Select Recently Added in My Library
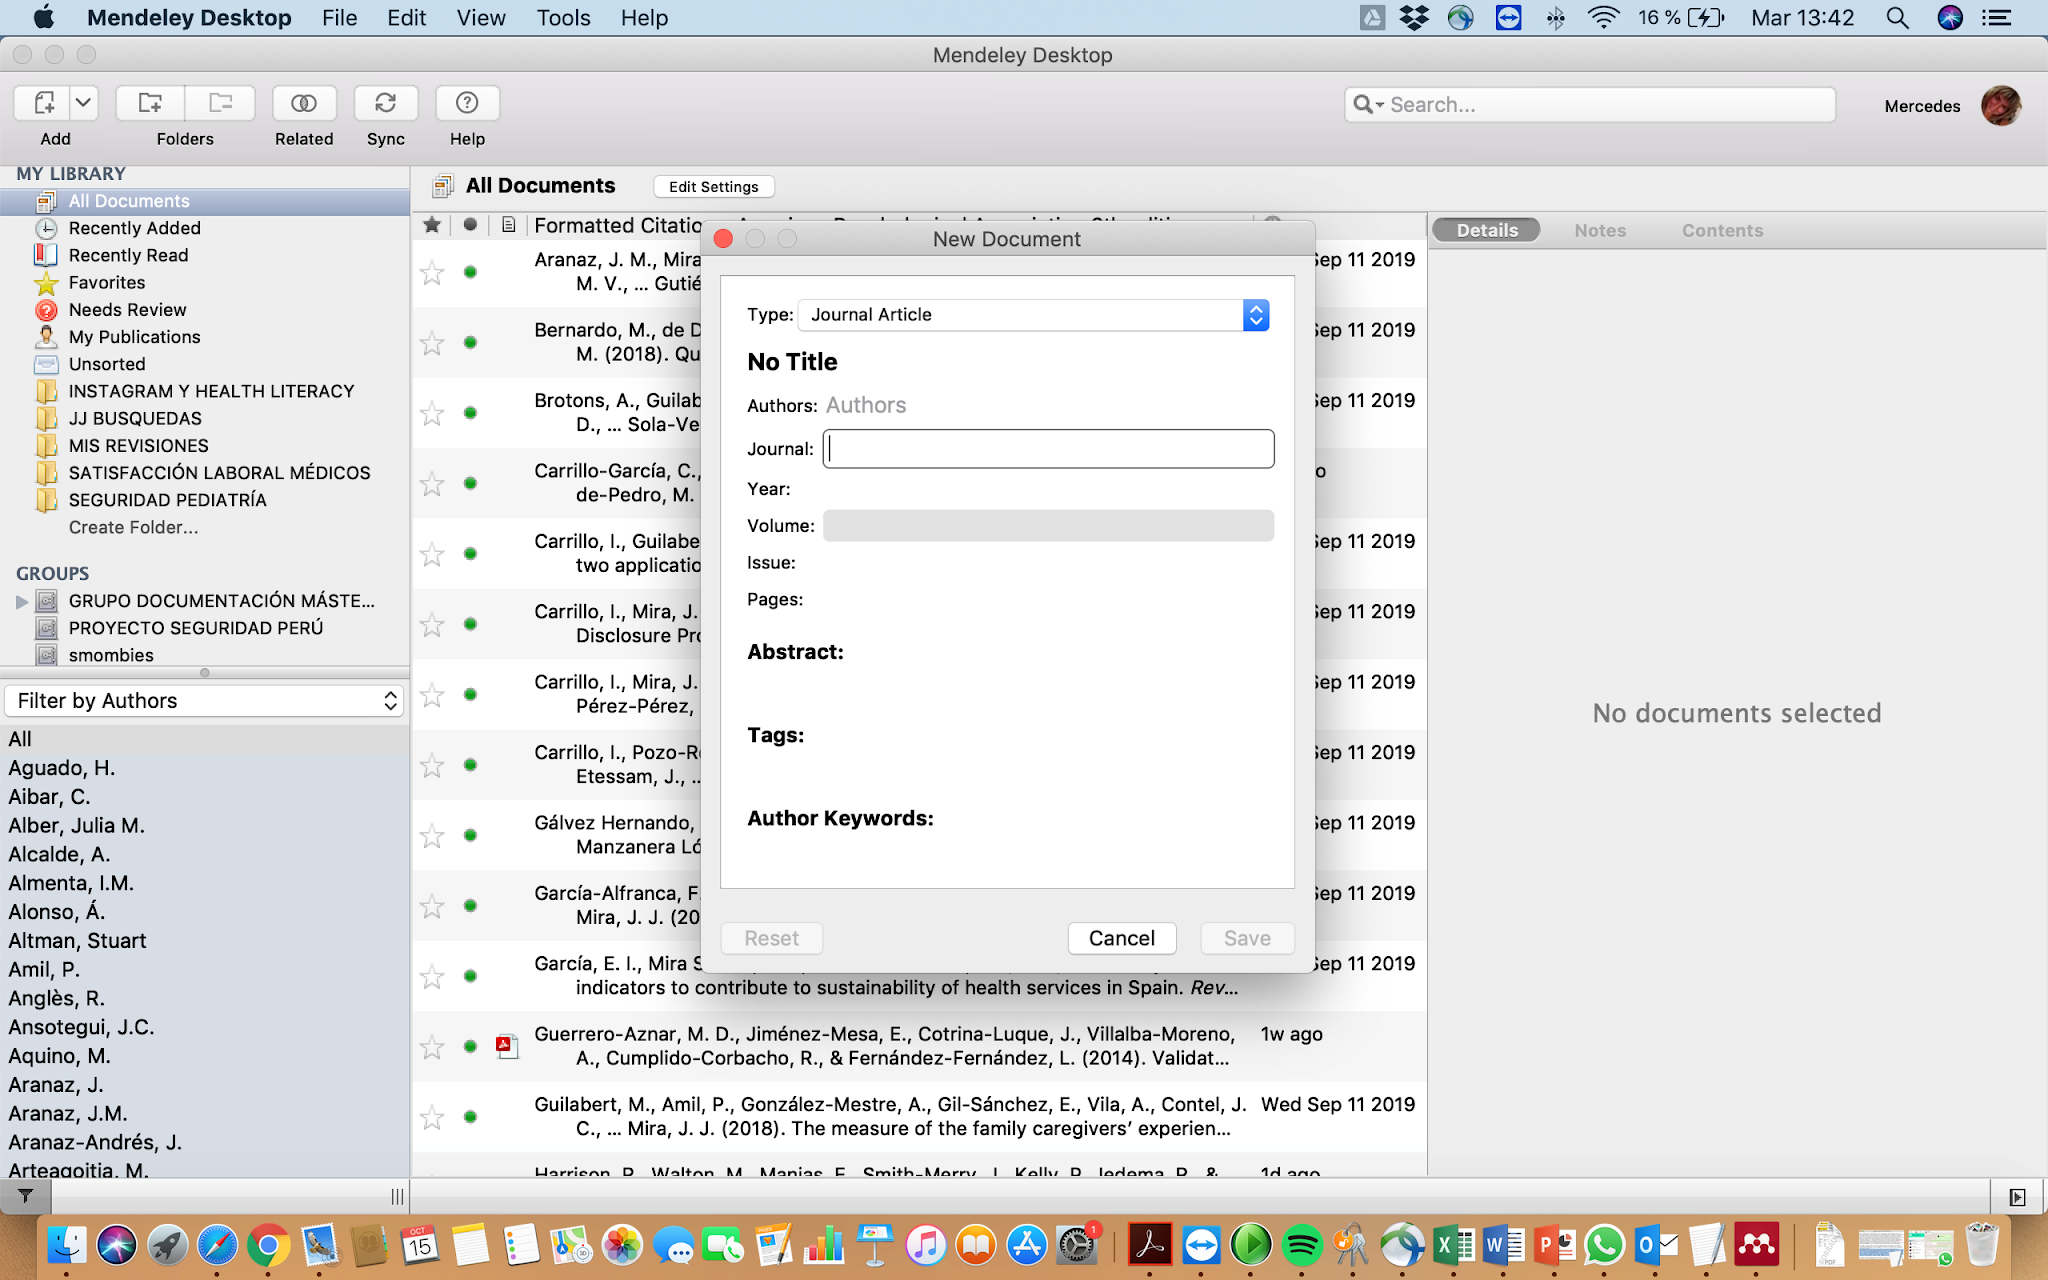Image resolution: width=2048 pixels, height=1280 pixels. pyautogui.click(x=134, y=228)
